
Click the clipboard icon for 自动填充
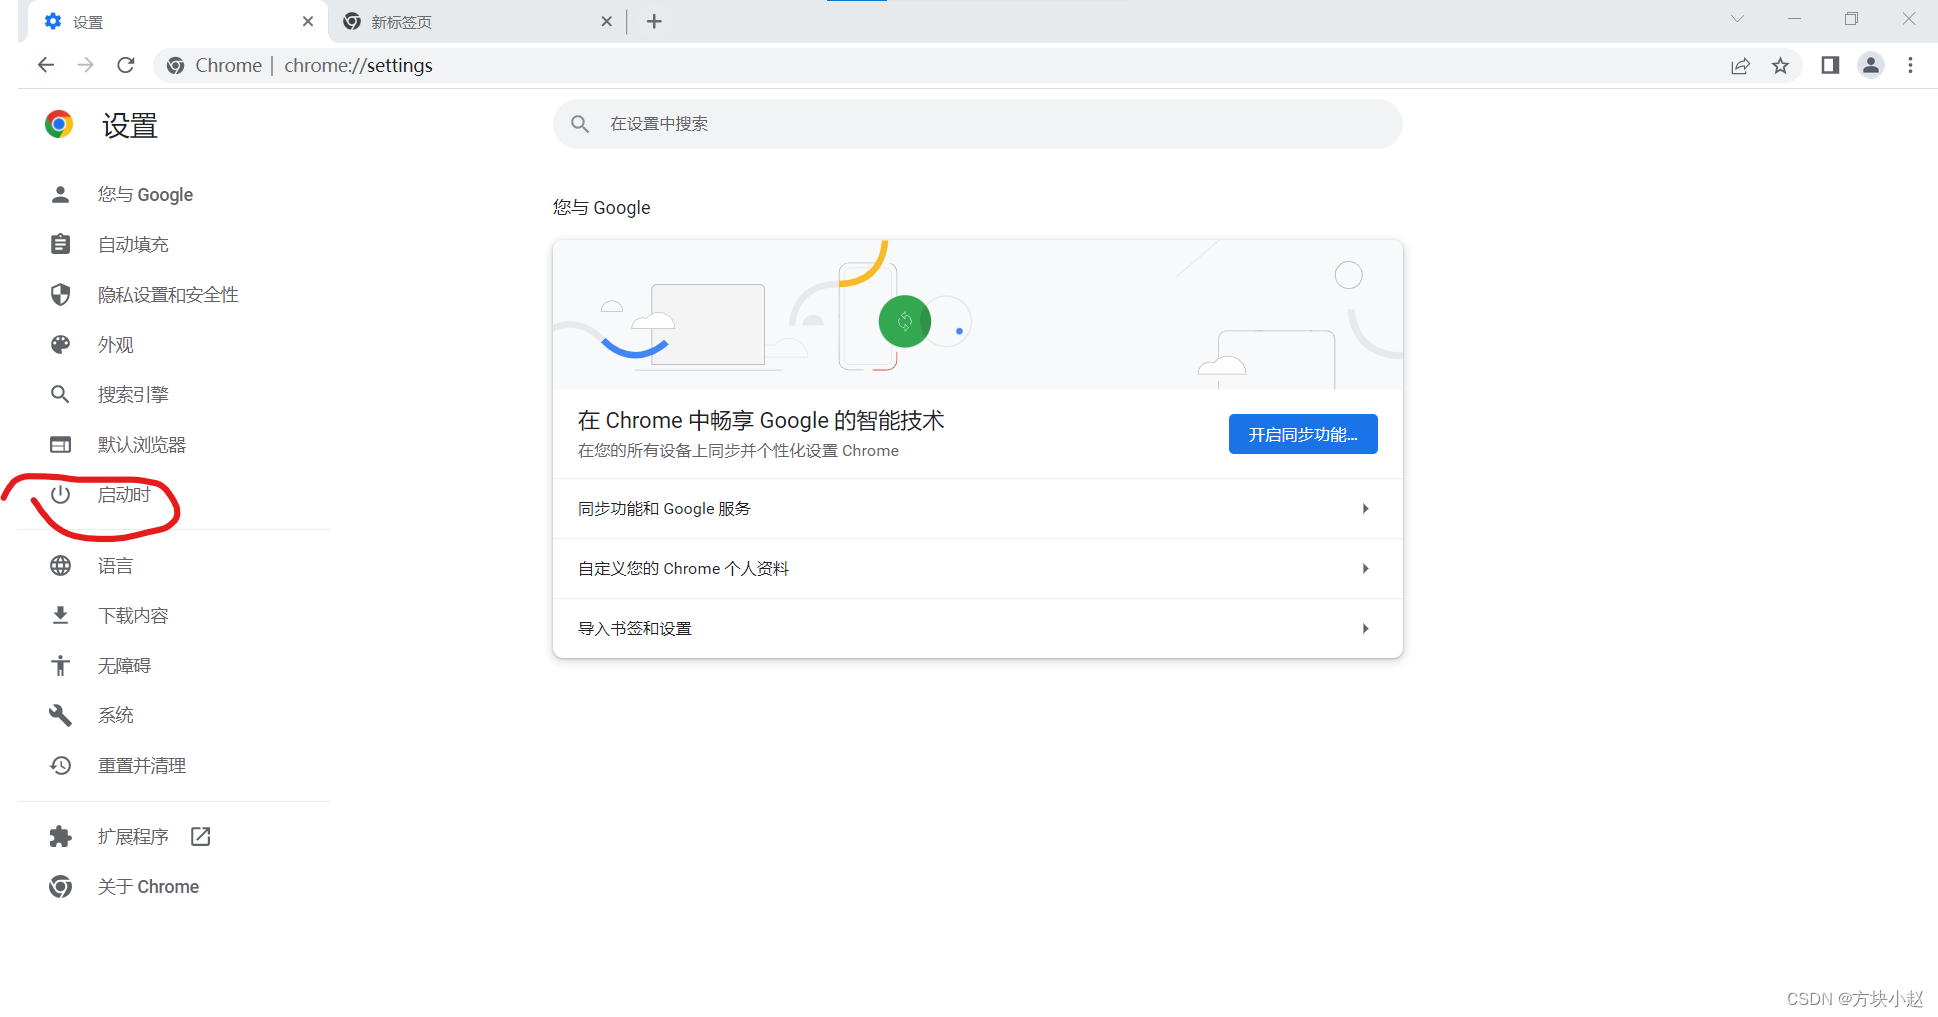(61, 244)
